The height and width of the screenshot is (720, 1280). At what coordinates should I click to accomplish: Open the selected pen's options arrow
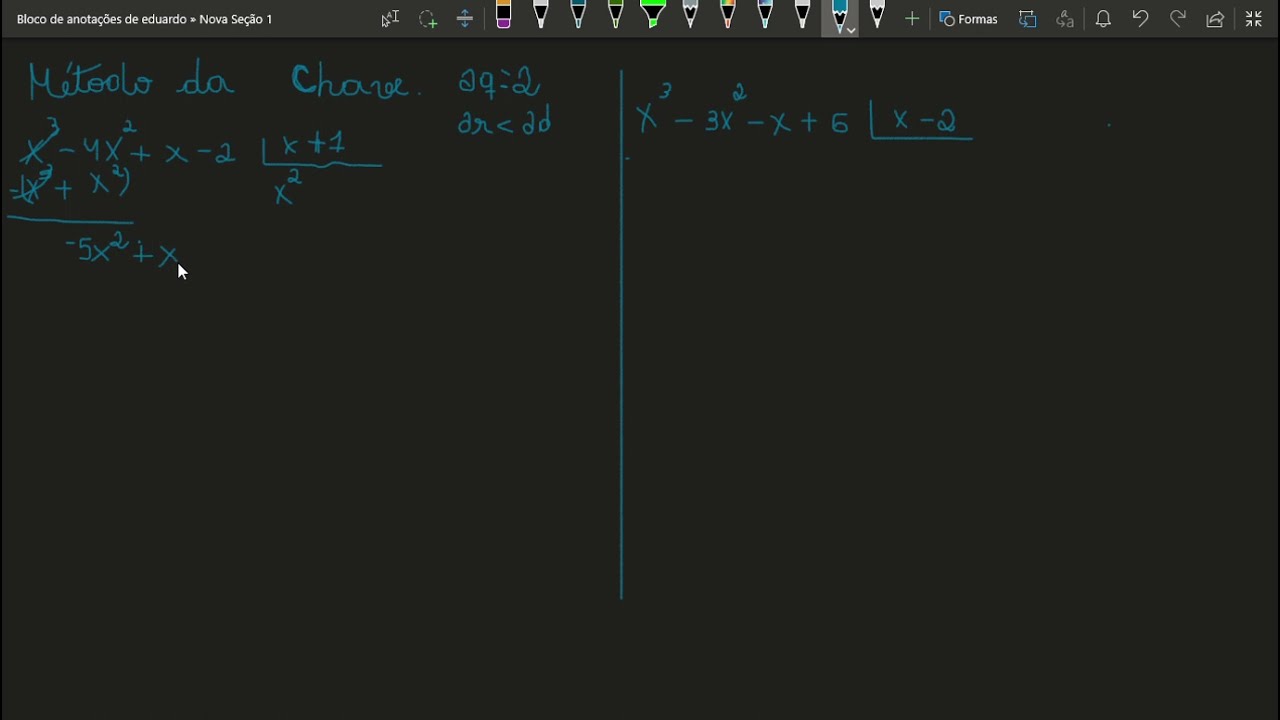click(851, 31)
